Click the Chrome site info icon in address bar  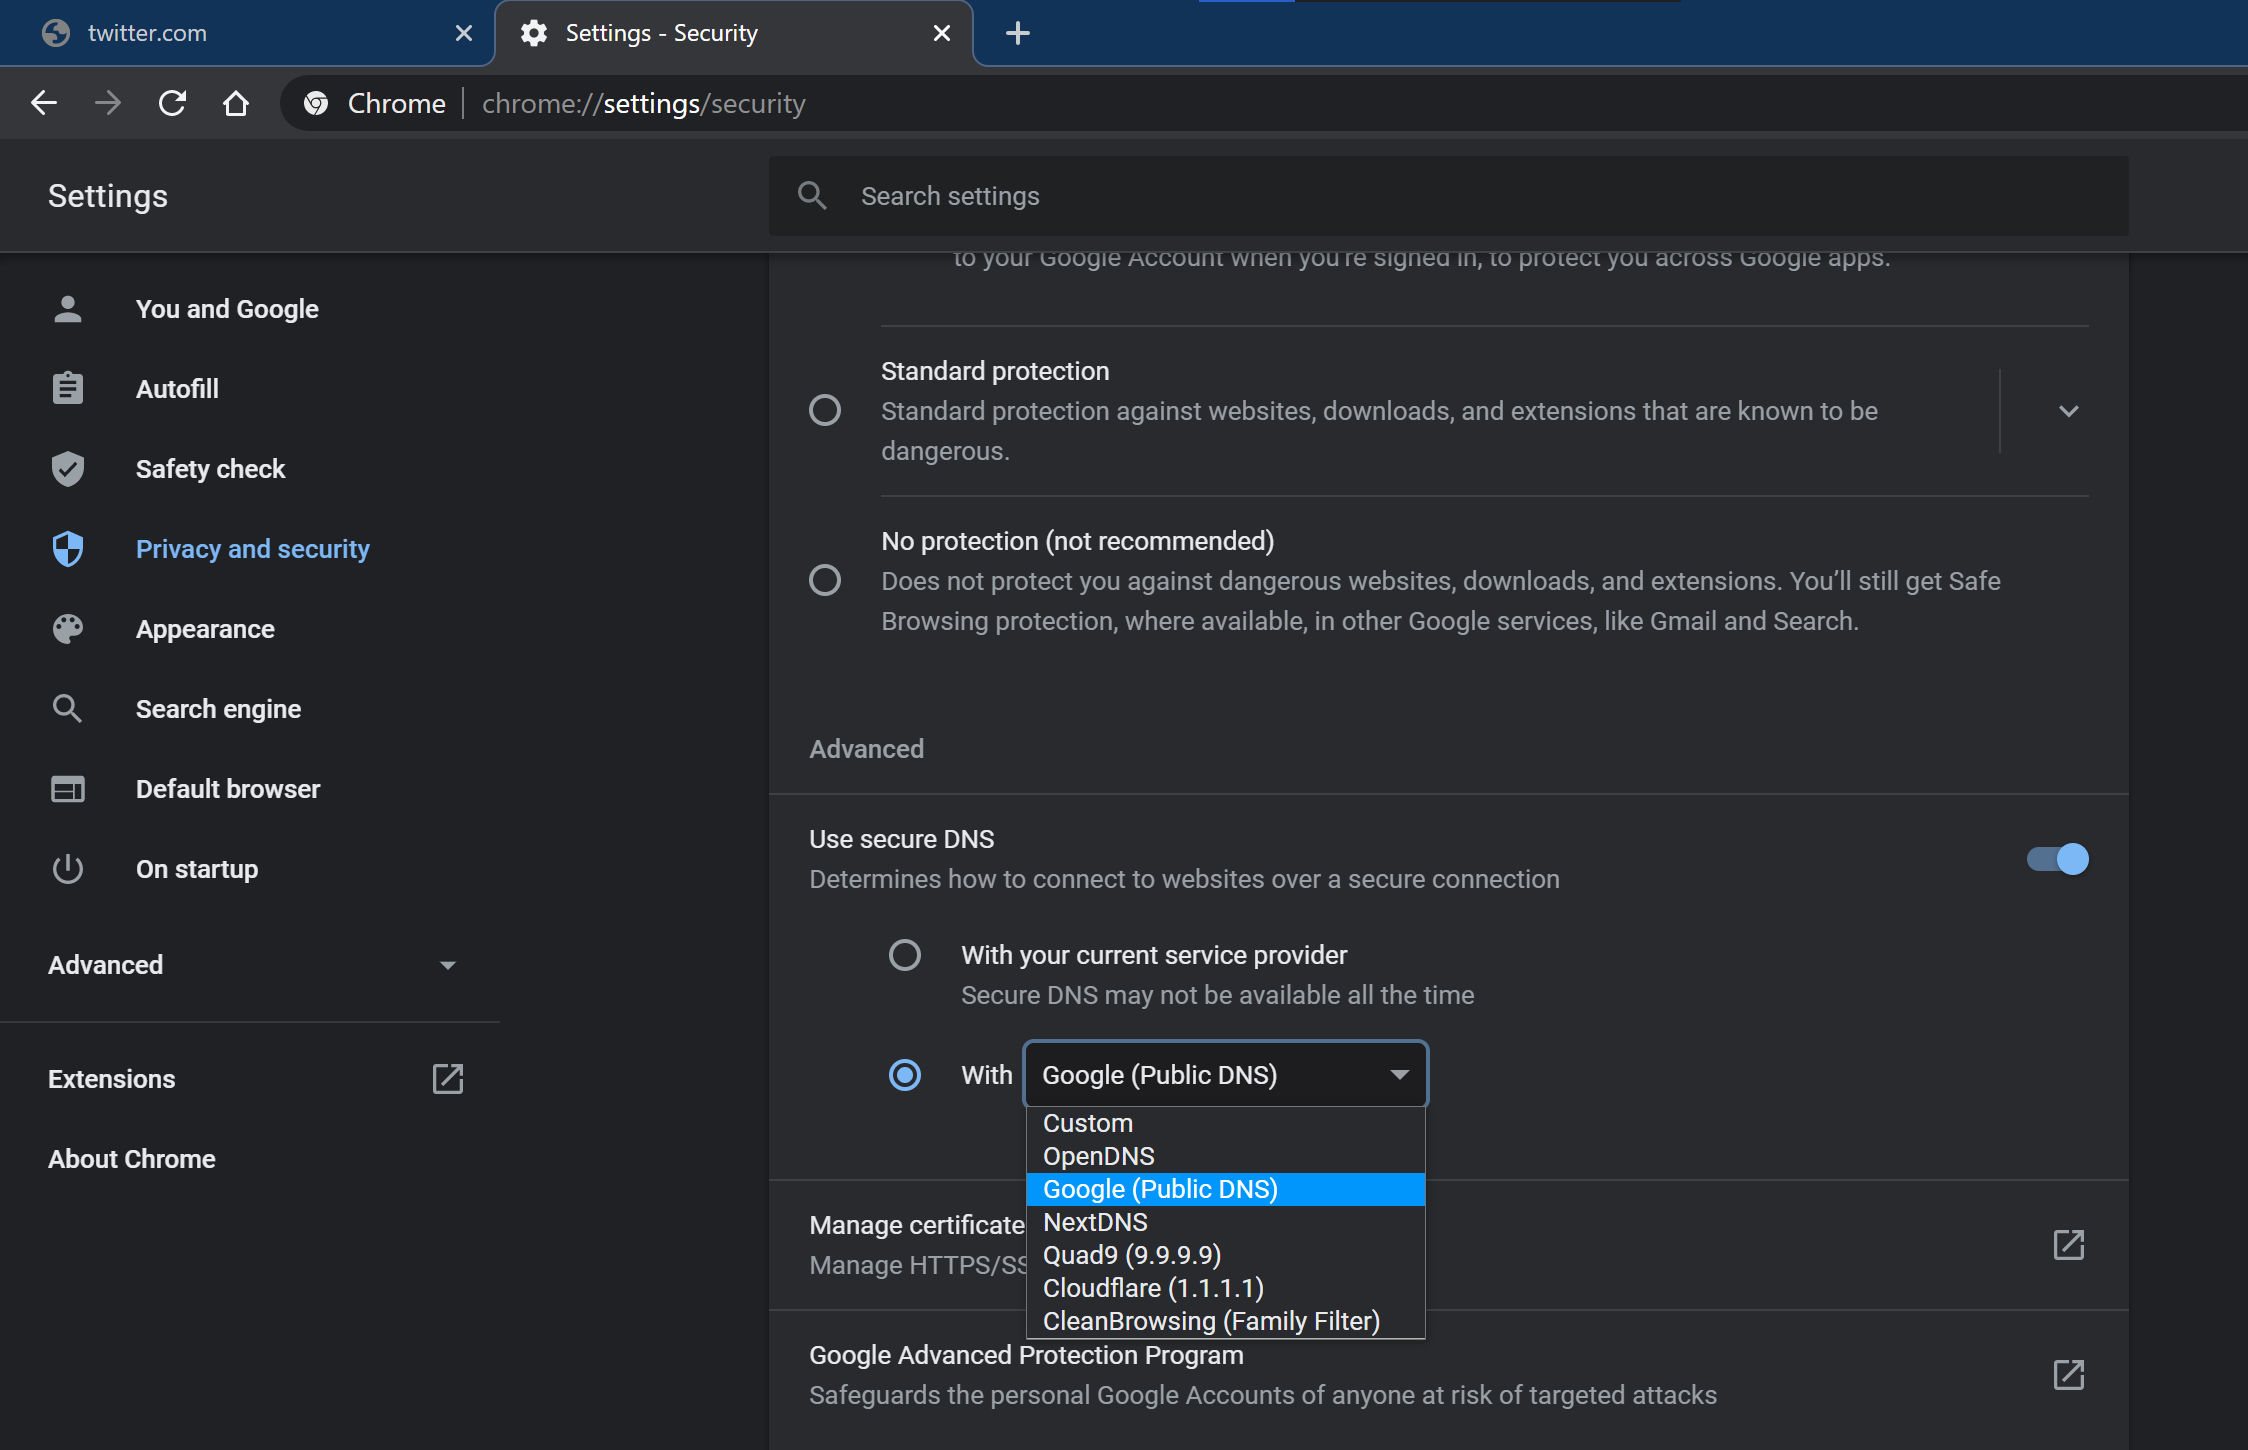tap(316, 103)
